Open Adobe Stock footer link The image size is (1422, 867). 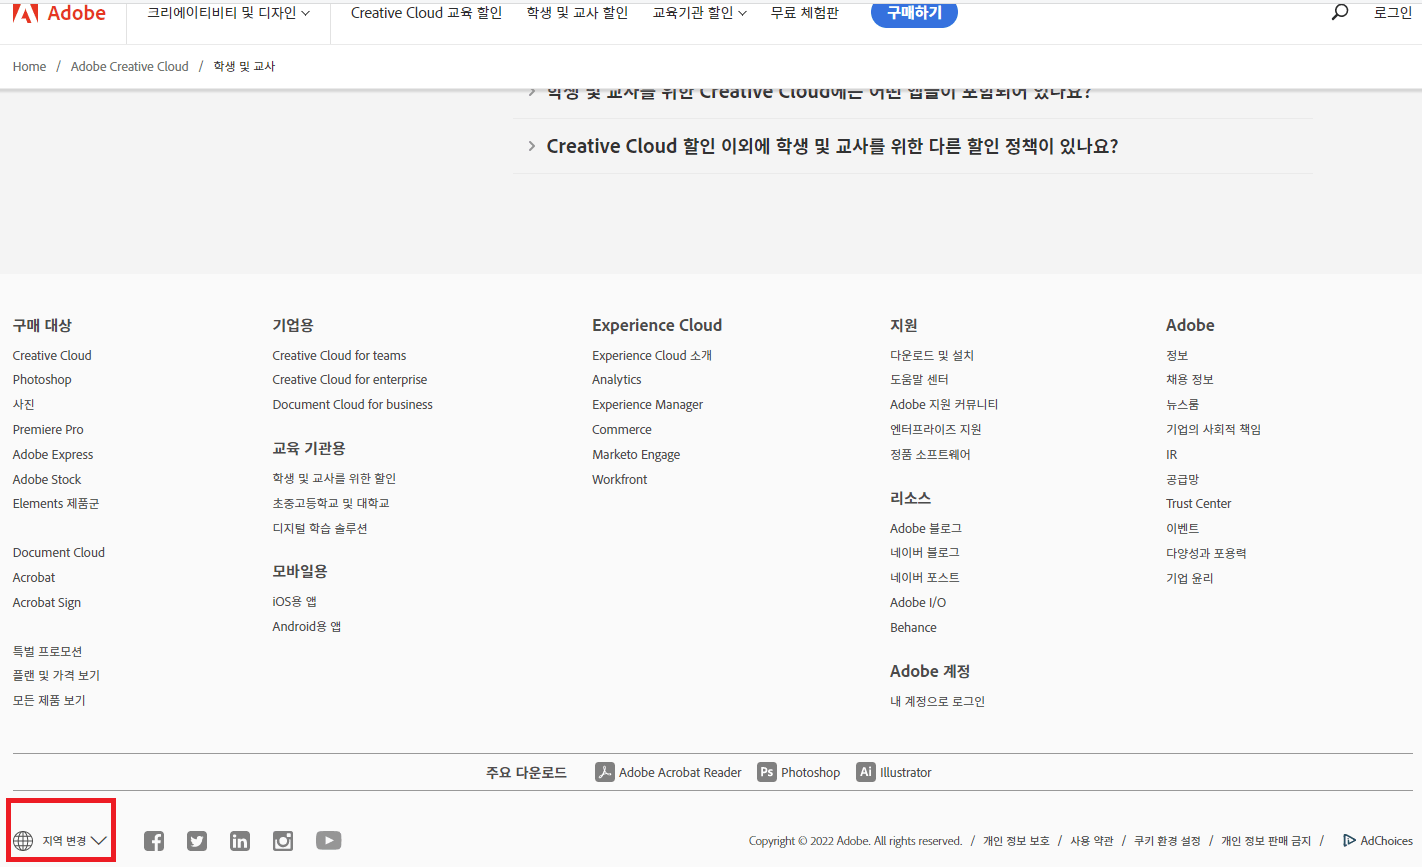47,480
